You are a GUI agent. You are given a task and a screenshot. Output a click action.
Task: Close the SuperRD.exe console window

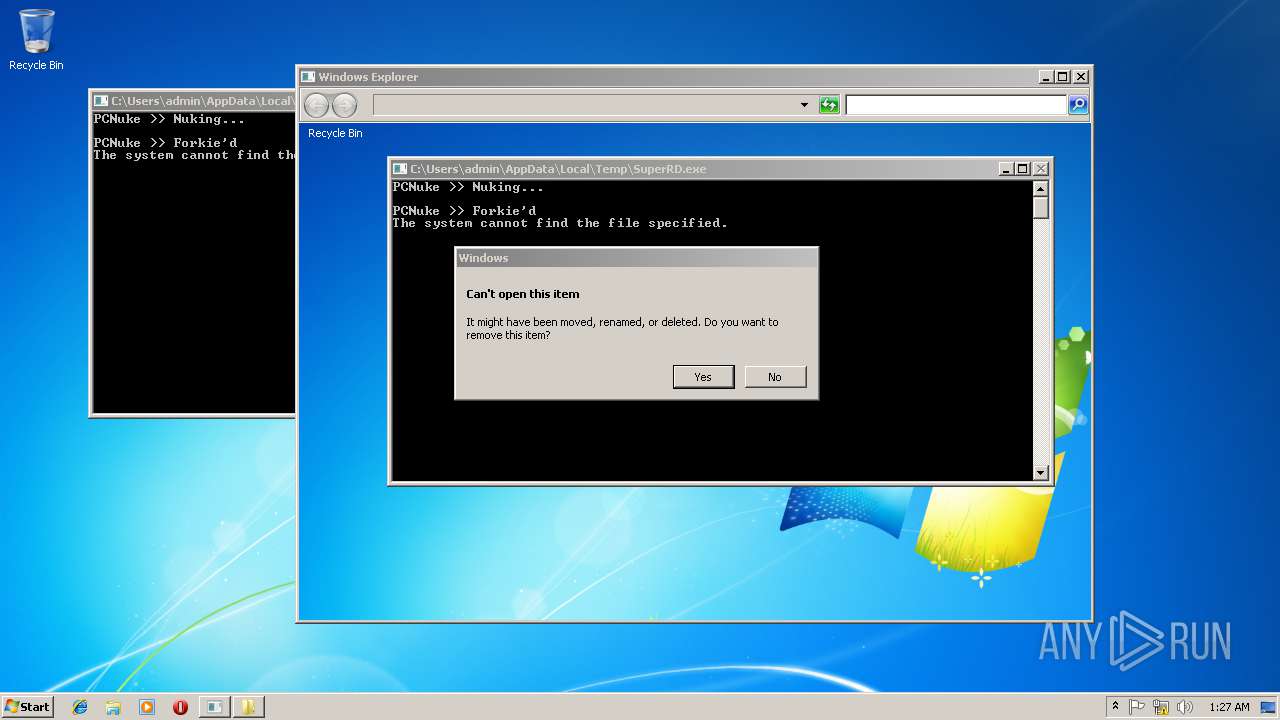1041,169
